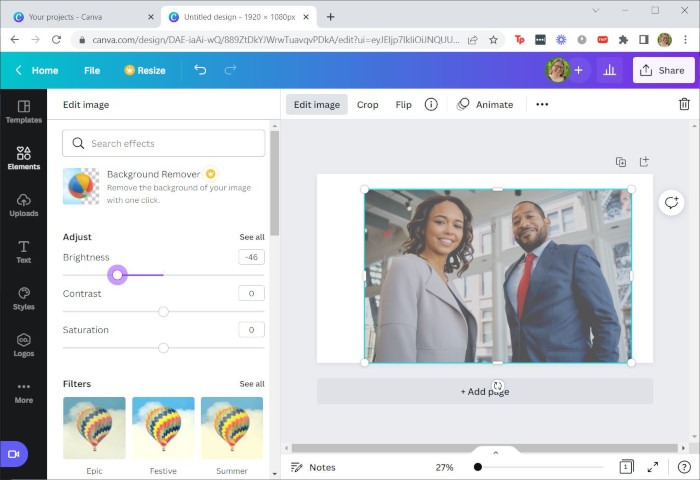Click the record video camera button
This screenshot has width=700, height=480.
point(14,454)
